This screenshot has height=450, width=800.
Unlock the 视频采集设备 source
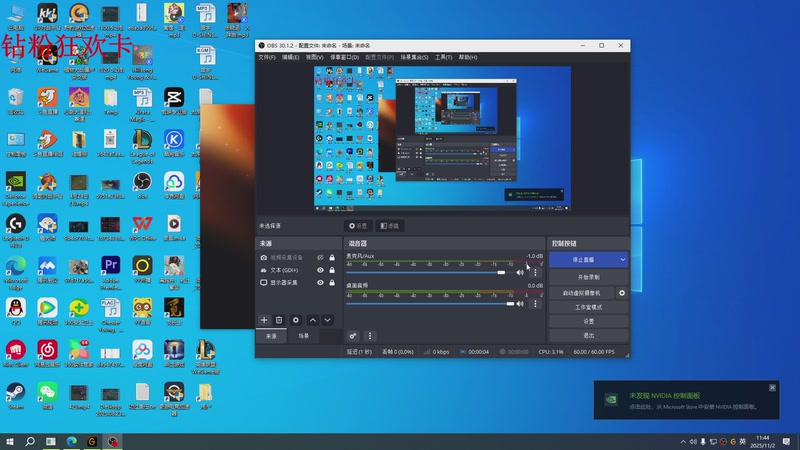click(332, 258)
